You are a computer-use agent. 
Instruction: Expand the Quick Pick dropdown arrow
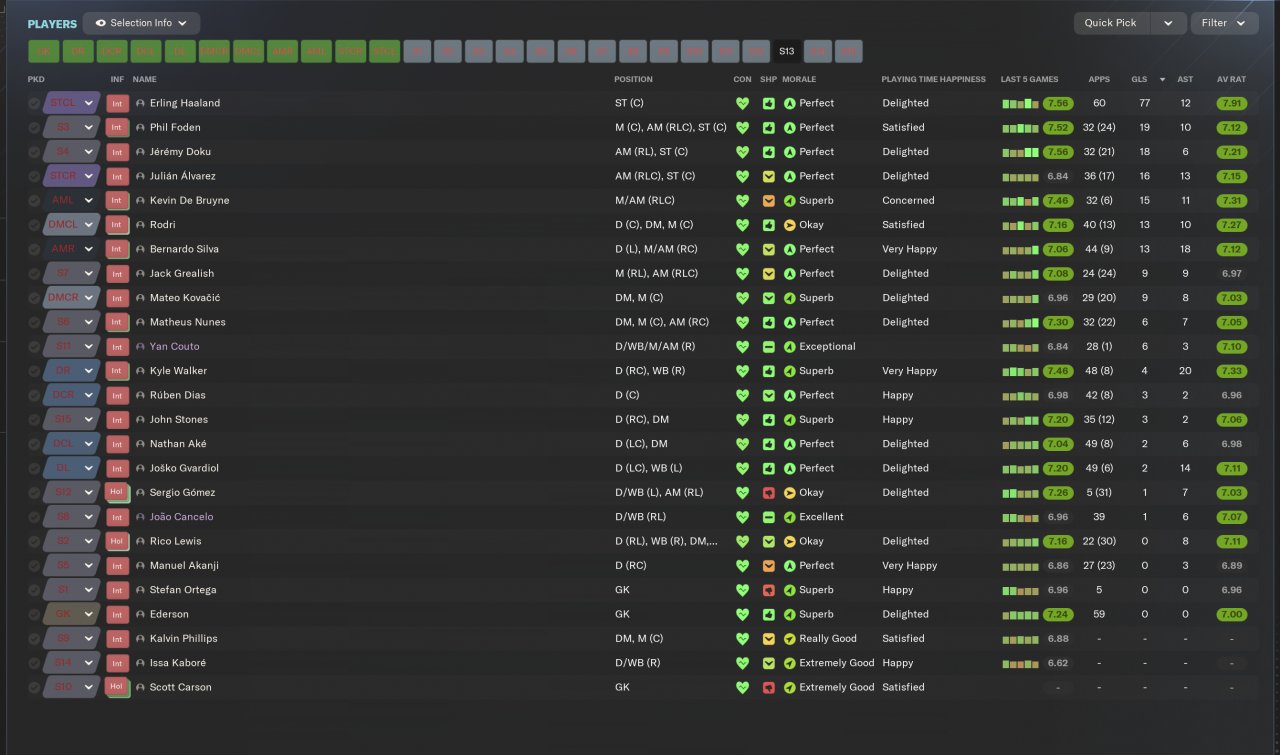click(1168, 23)
